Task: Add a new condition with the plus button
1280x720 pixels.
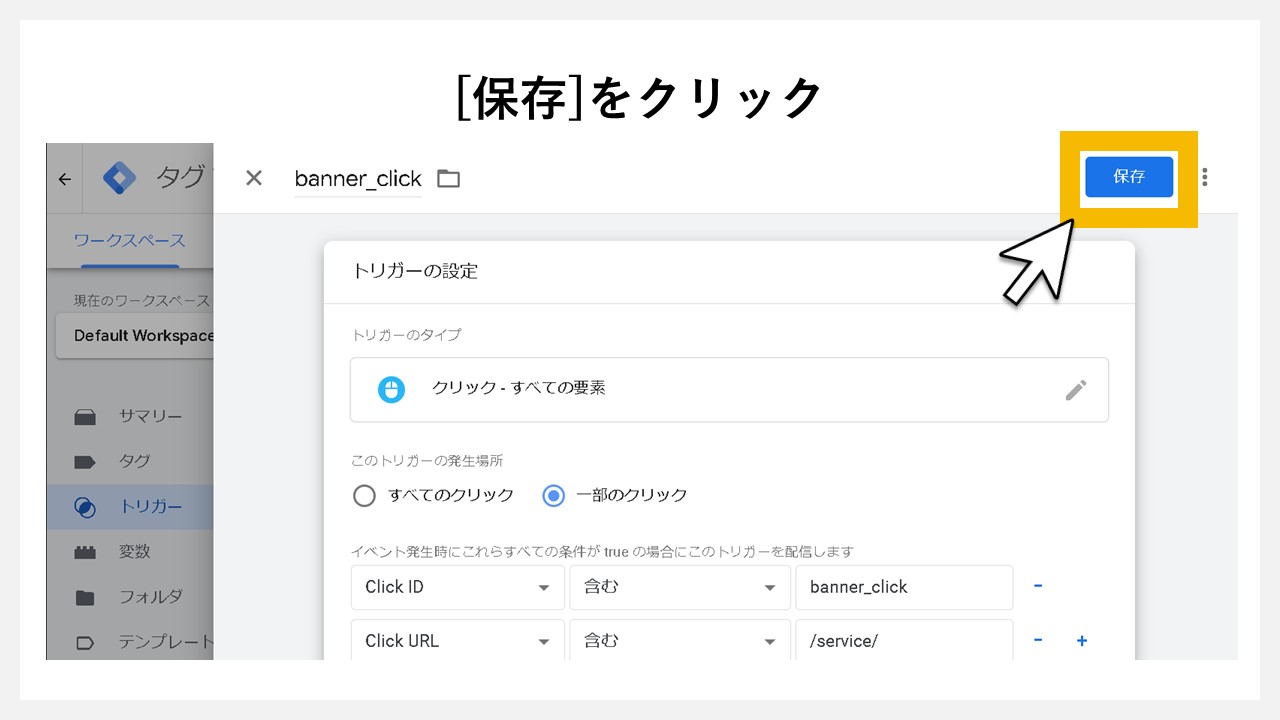Action: pos(1081,641)
